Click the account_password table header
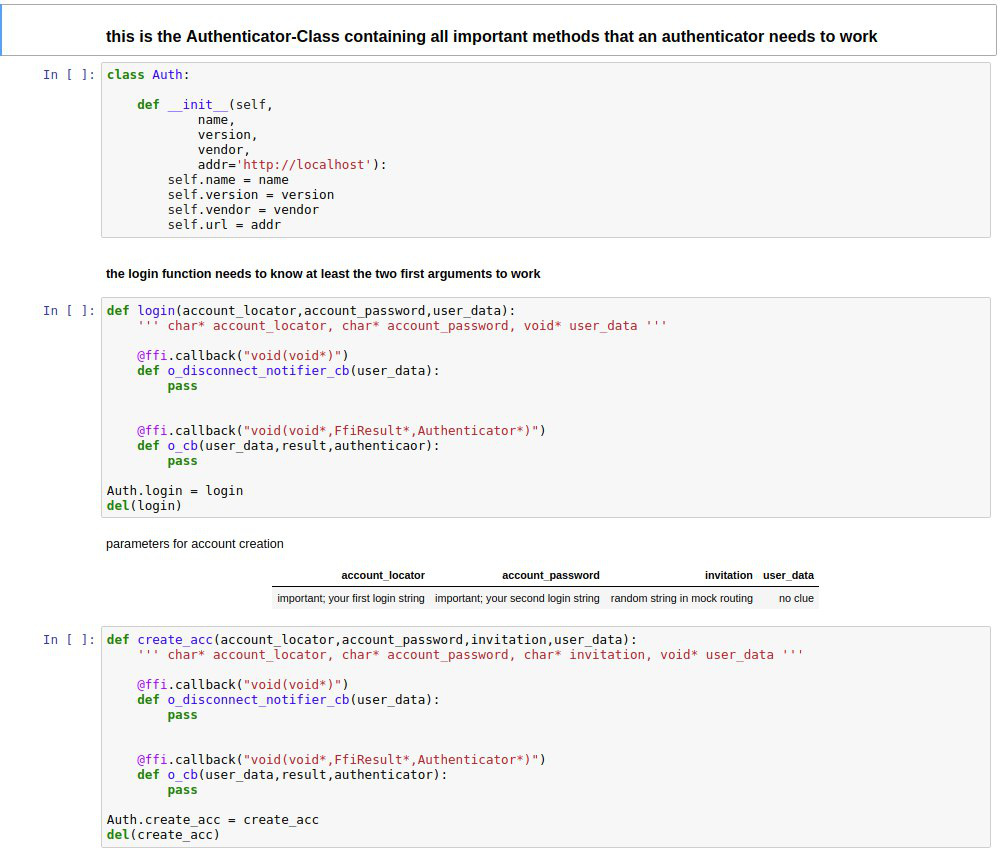This screenshot has height=849, width=1008. point(551,575)
